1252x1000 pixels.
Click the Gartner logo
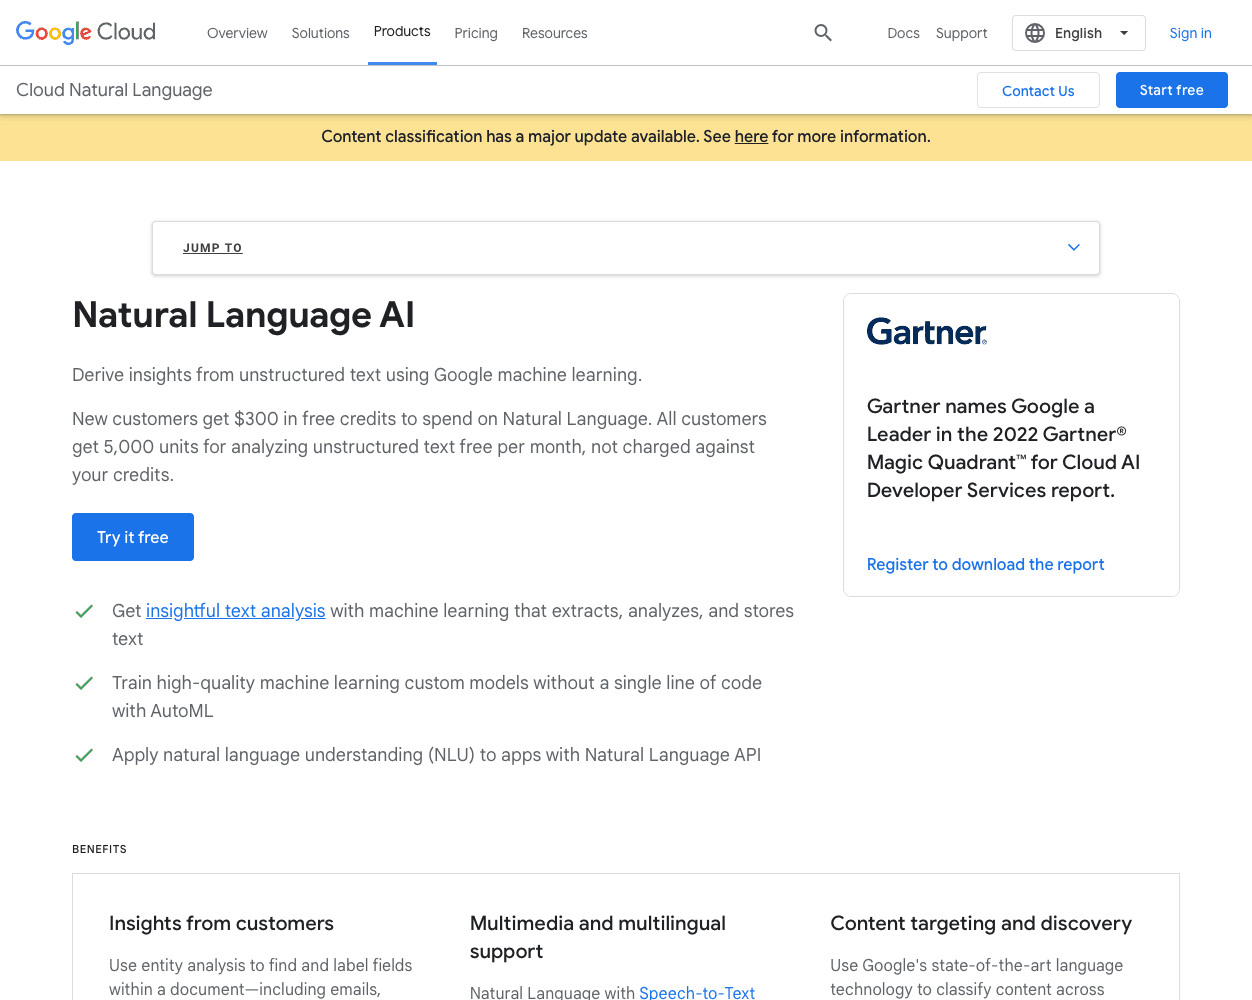(x=927, y=331)
